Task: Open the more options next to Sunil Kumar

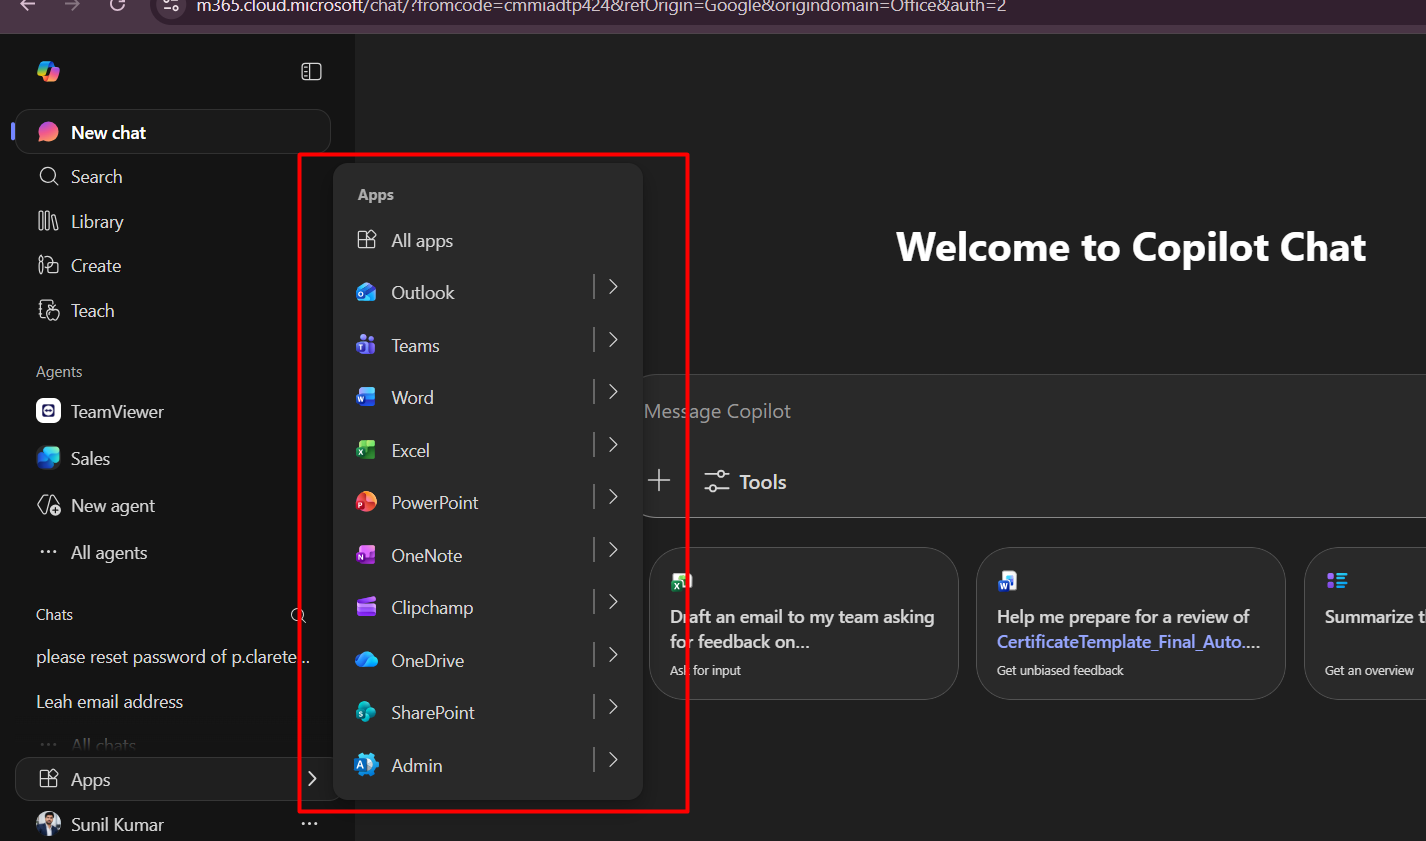Action: point(309,824)
